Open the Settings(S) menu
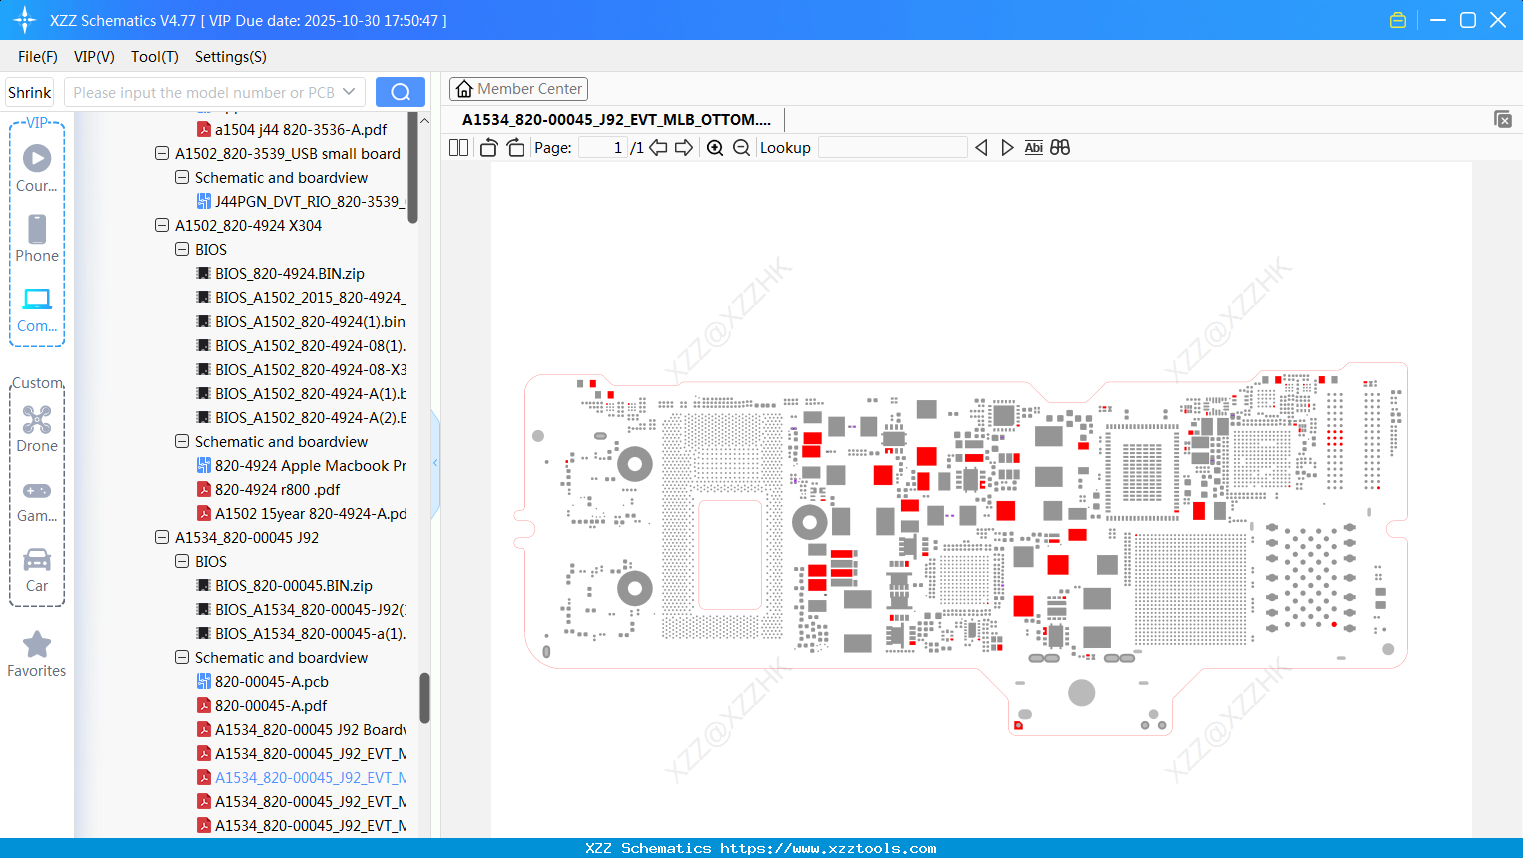1523x858 pixels. [231, 57]
